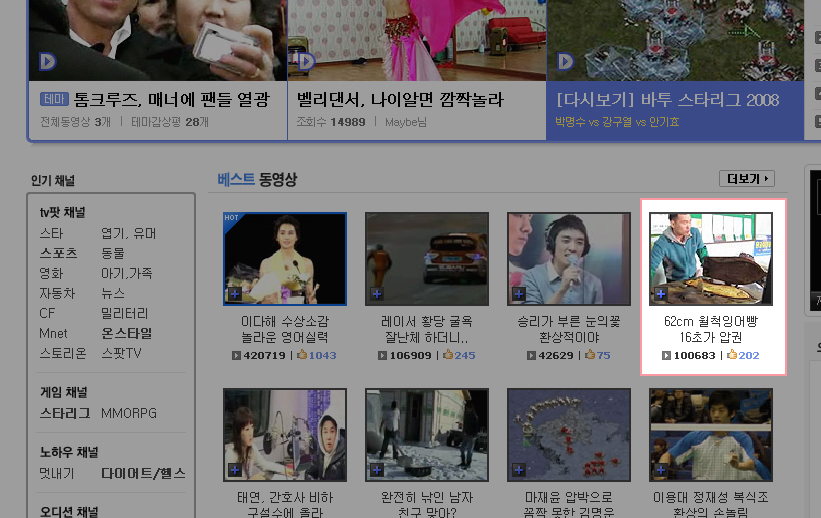Open the 이다해 수상소감 놀라운 영어실력 title link

[x=285, y=329]
